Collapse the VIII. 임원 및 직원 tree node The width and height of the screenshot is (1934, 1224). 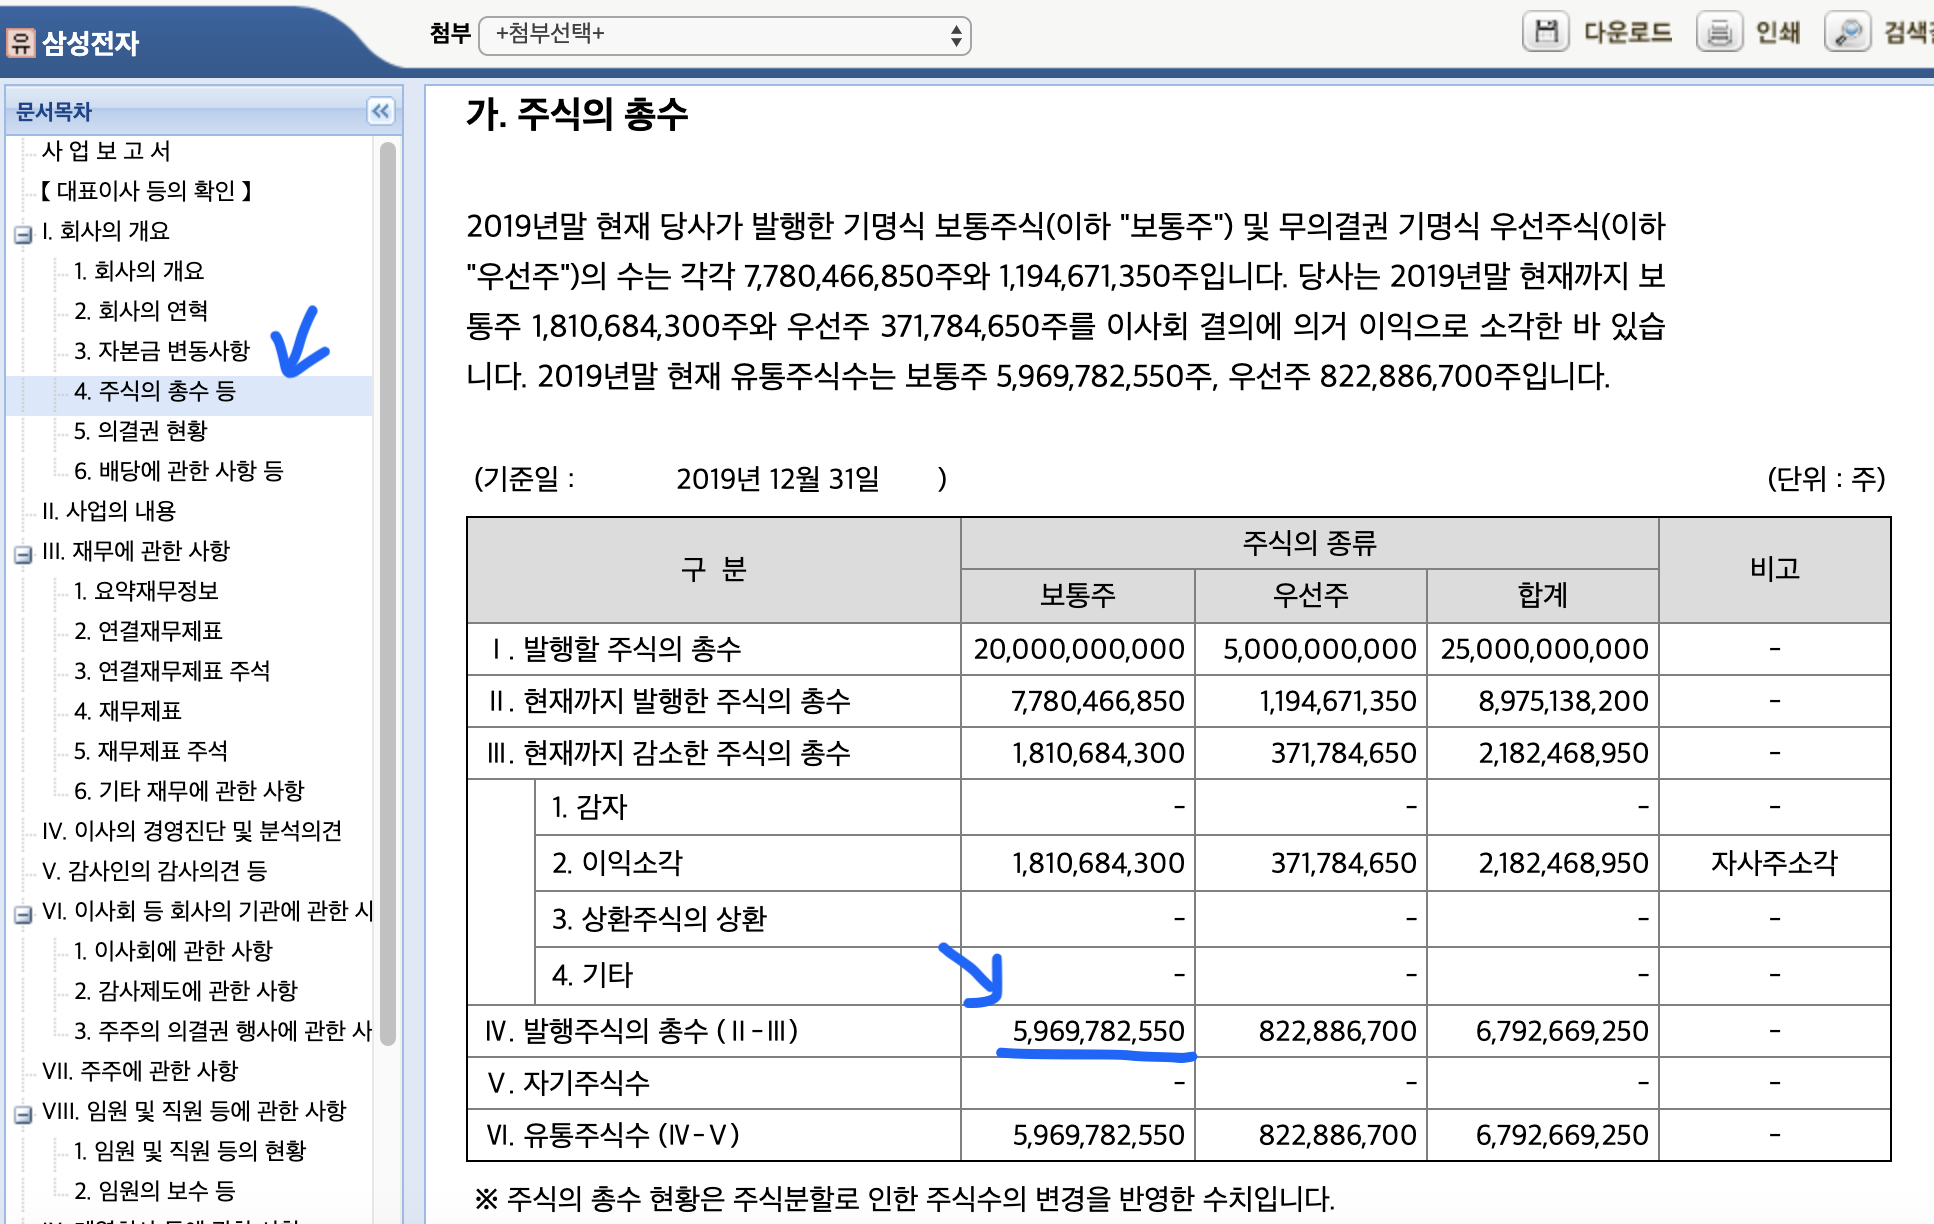pos(23,1115)
